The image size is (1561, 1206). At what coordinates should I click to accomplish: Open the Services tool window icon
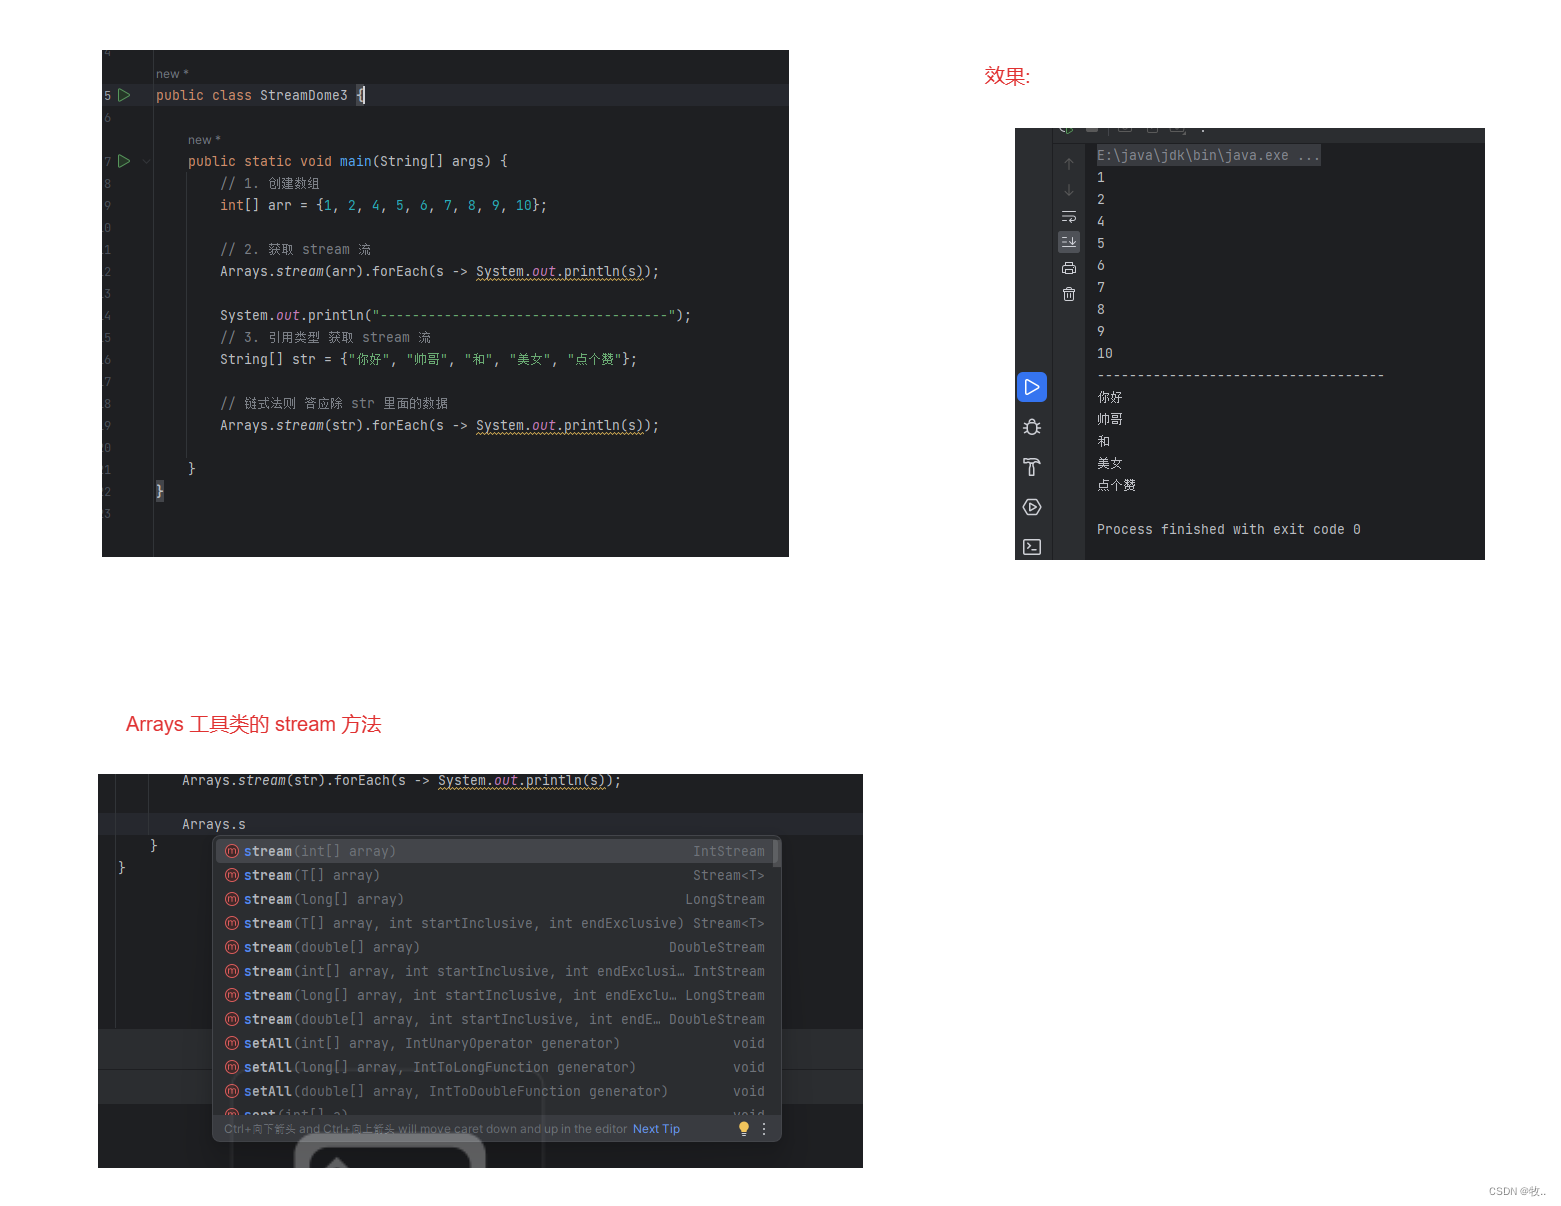tap(1032, 507)
